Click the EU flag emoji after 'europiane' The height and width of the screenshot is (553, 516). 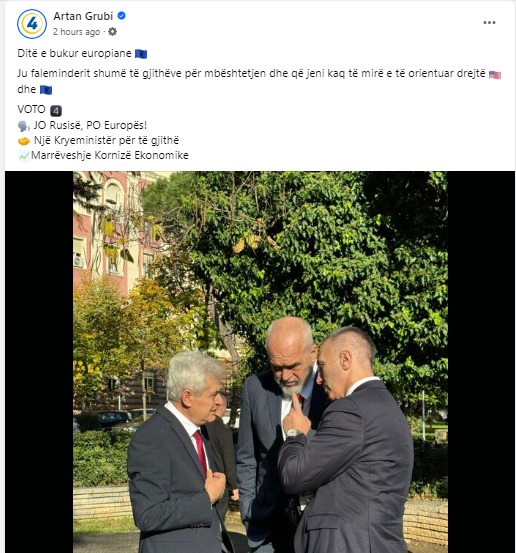pyautogui.click(x=141, y=54)
